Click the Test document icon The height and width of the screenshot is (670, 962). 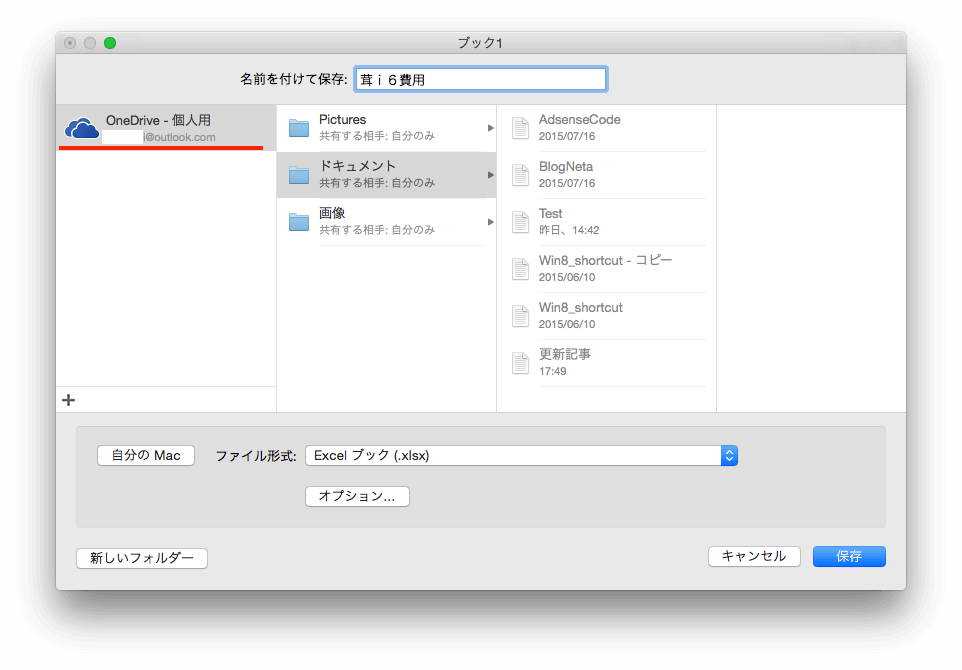pos(520,221)
